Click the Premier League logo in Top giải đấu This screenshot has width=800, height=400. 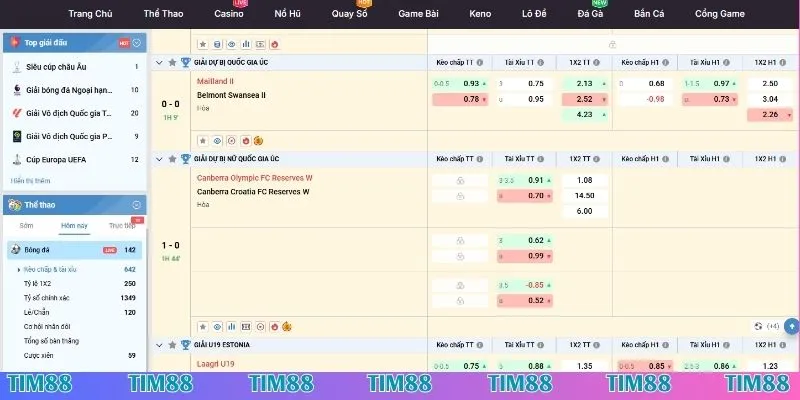point(16,90)
